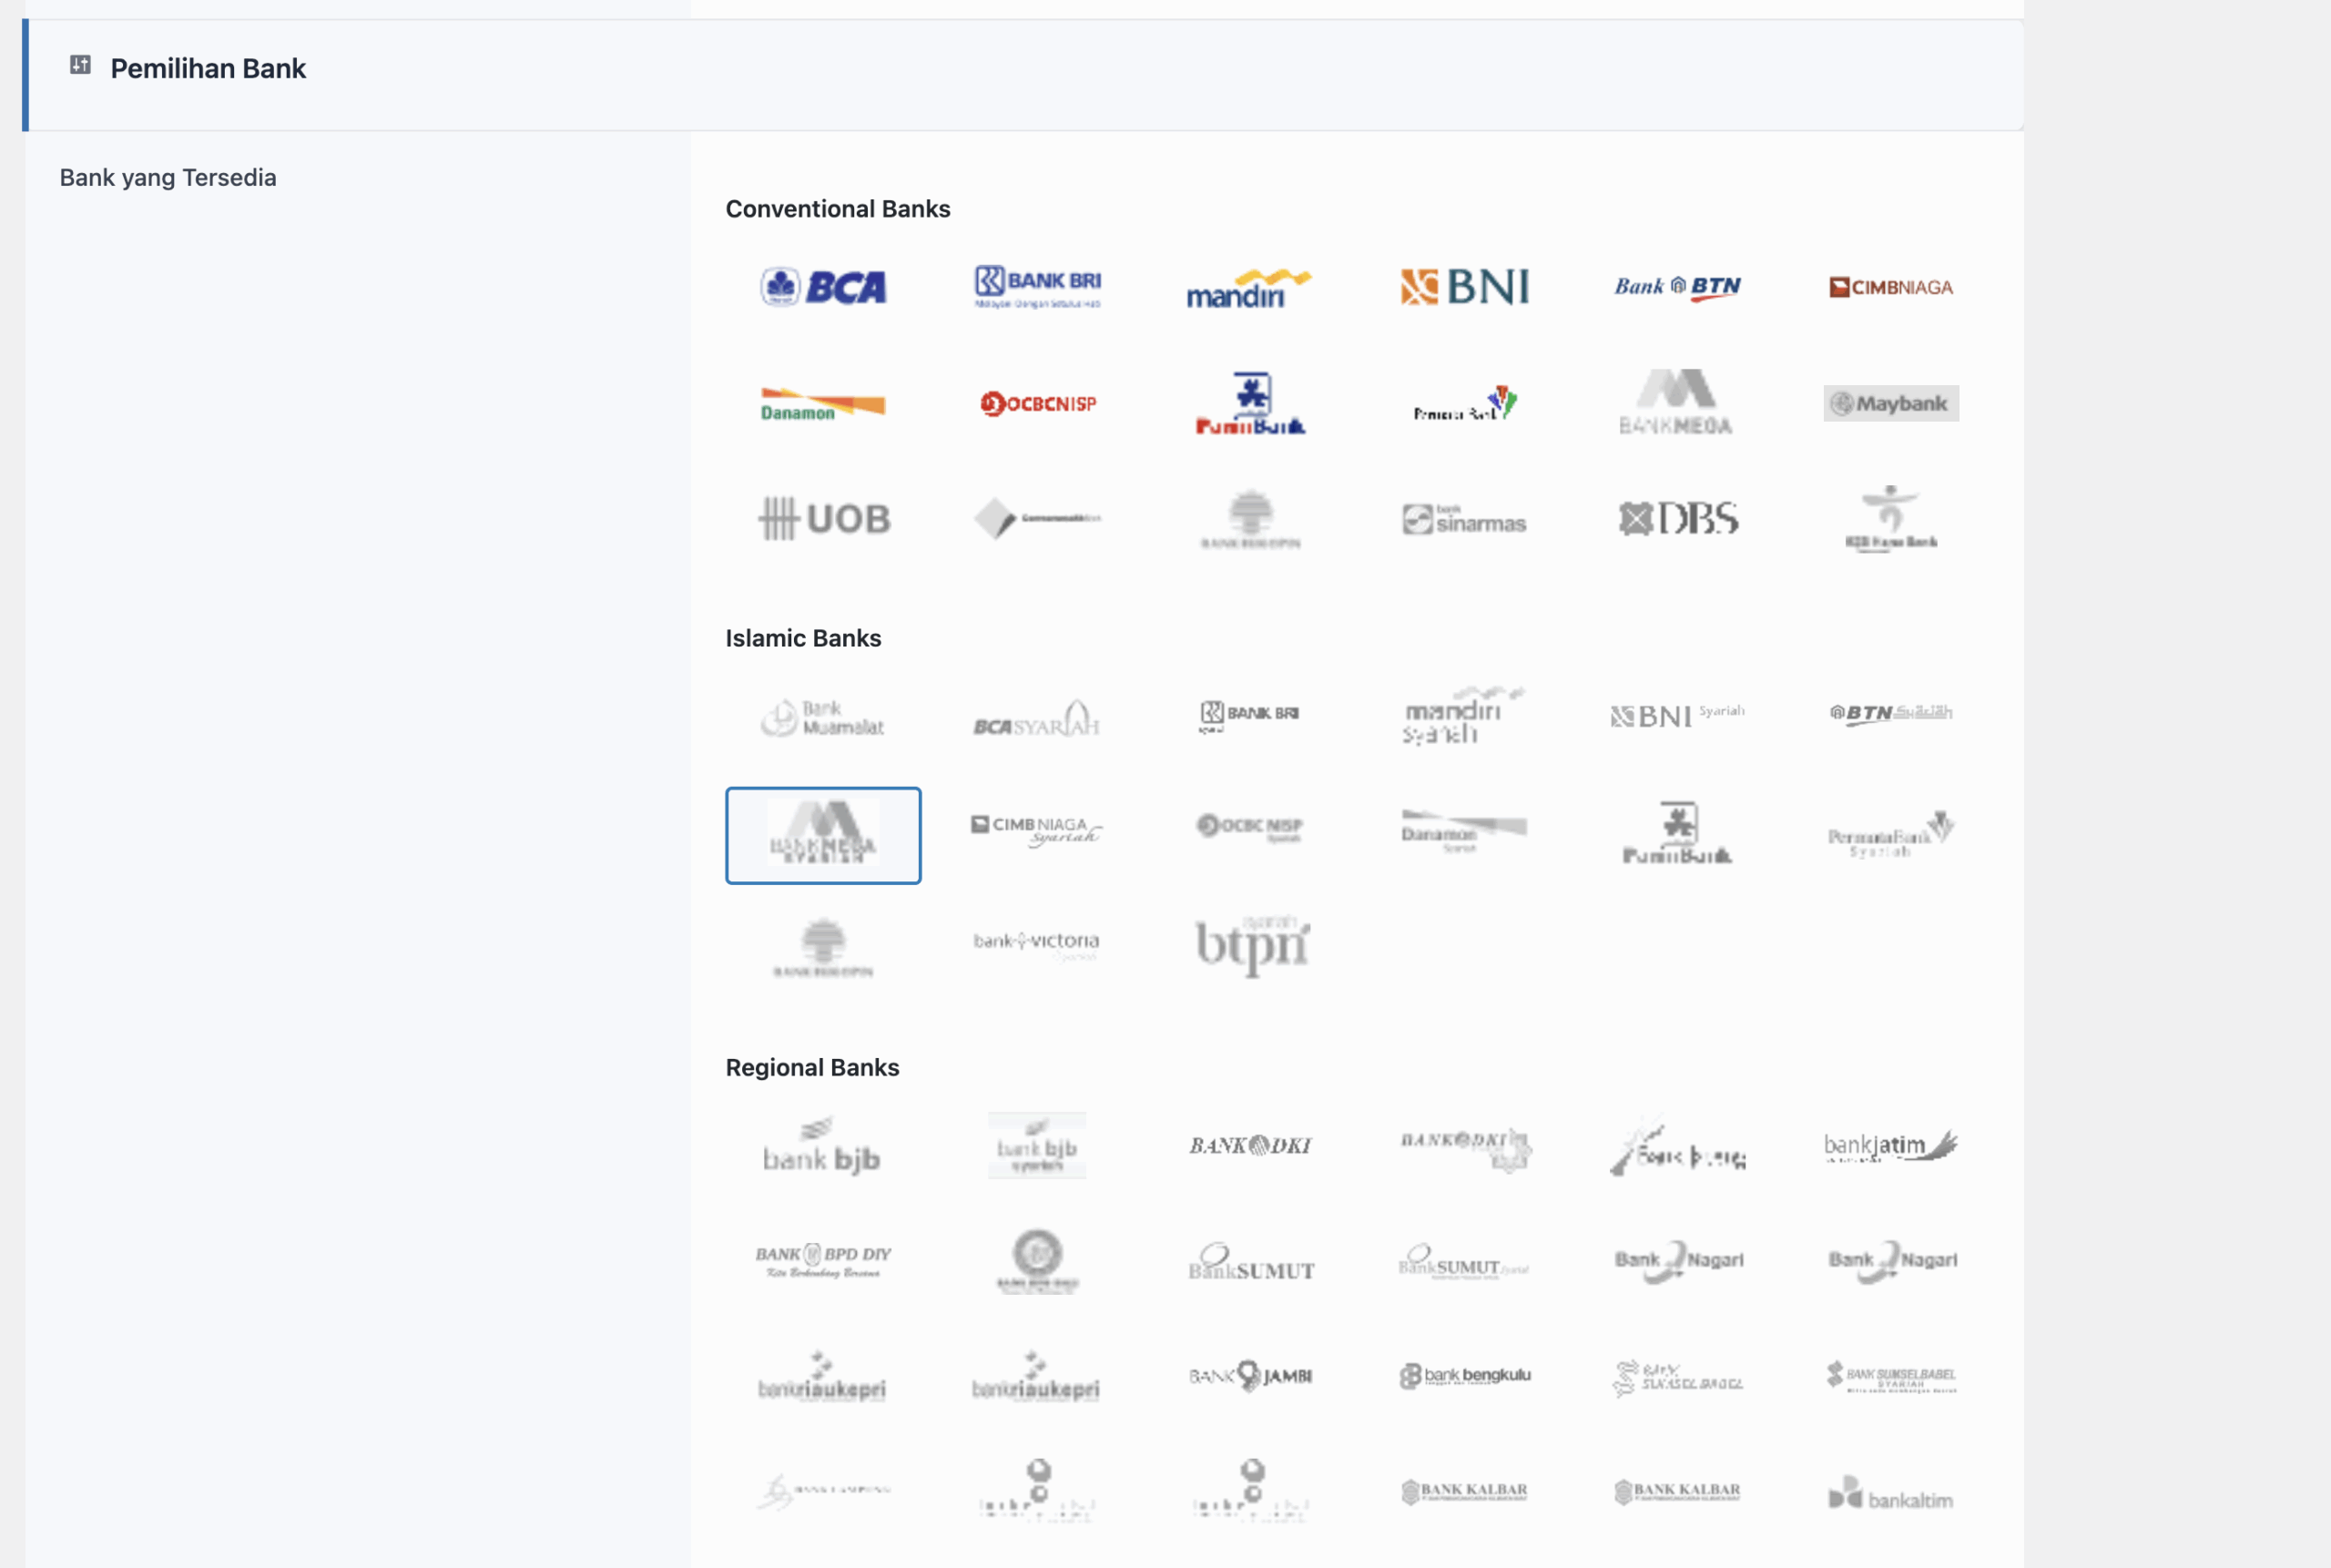This screenshot has height=1568, width=2331.
Task: Select the red OCBC NISP logo
Action: click(1037, 403)
